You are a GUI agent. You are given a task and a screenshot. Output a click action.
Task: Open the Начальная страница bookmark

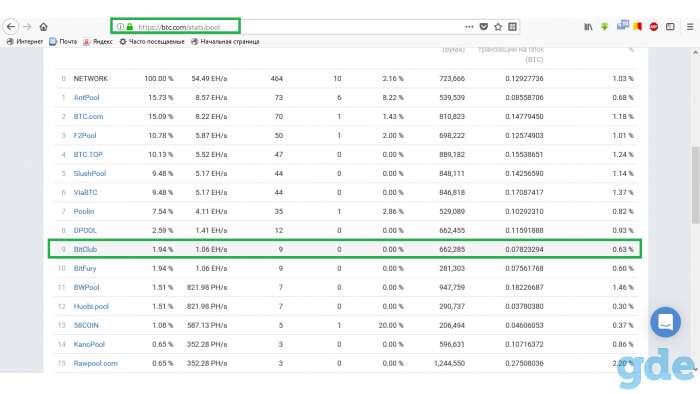(x=225, y=41)
